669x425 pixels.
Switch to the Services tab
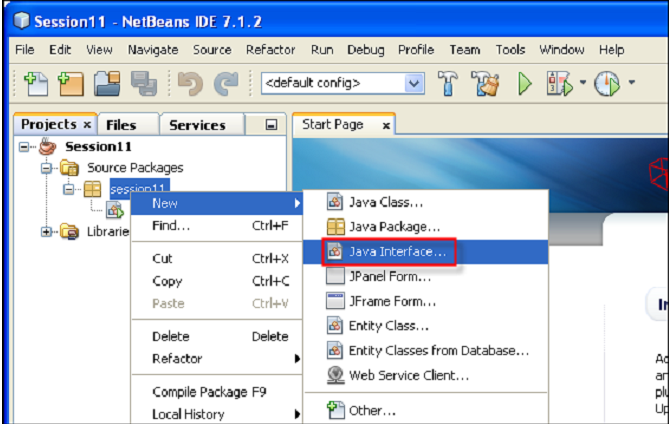point(202,125)
